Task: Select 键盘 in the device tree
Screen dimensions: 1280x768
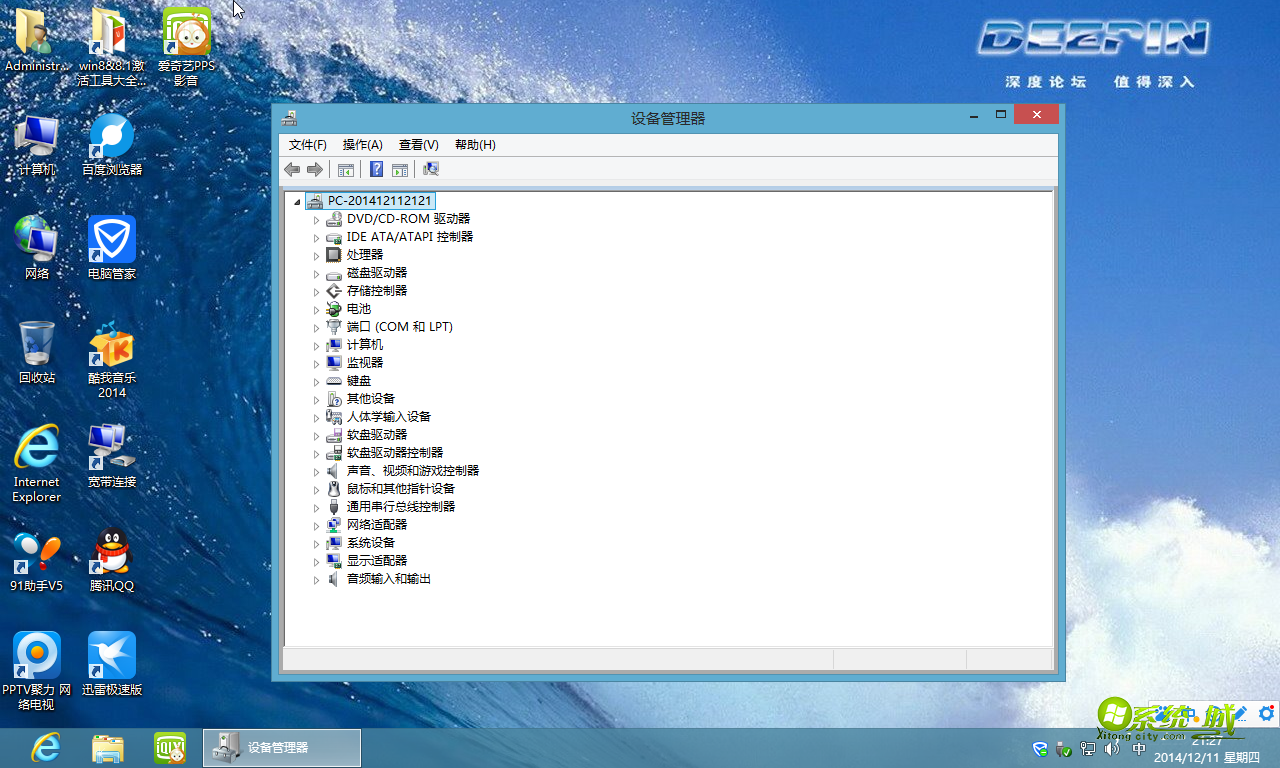Action: [358, 380]
